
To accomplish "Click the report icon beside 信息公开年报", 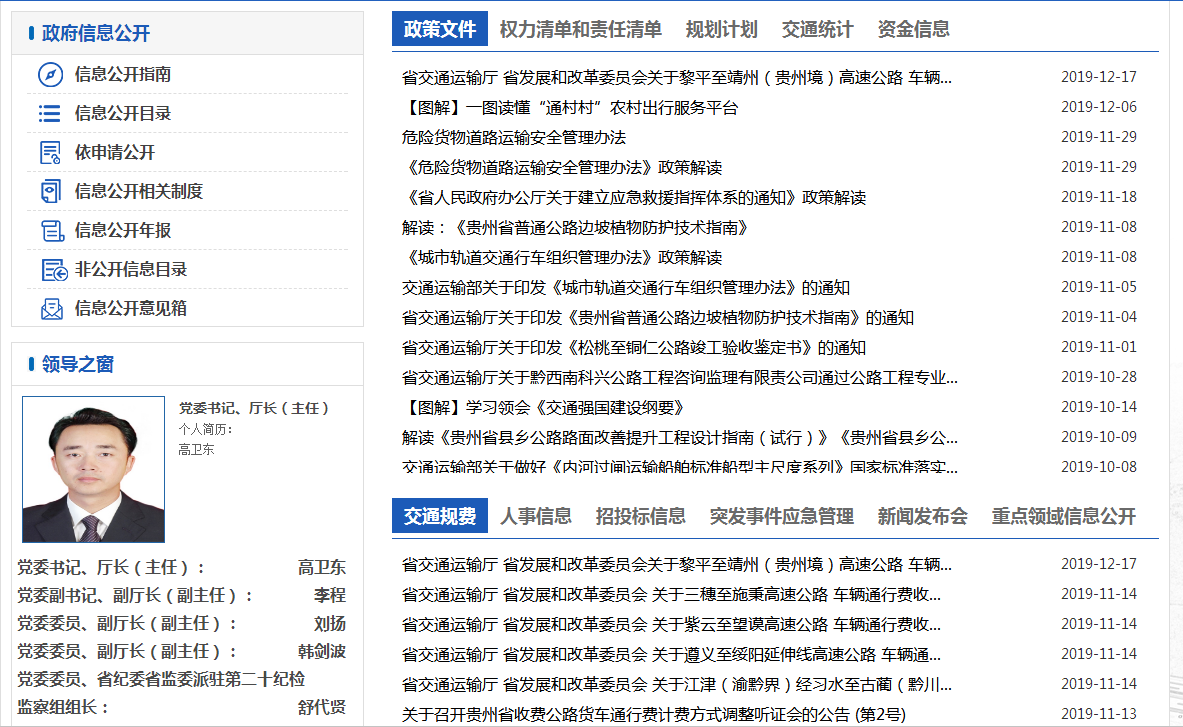I will [x=50, y=231].
